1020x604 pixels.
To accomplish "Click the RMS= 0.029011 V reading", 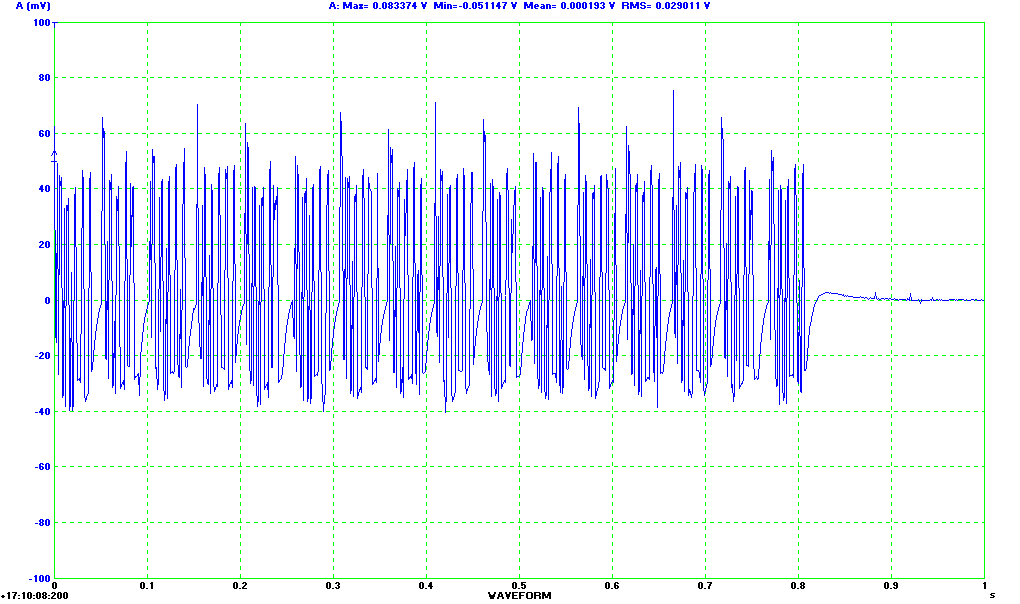I will [x=665, y=6].
